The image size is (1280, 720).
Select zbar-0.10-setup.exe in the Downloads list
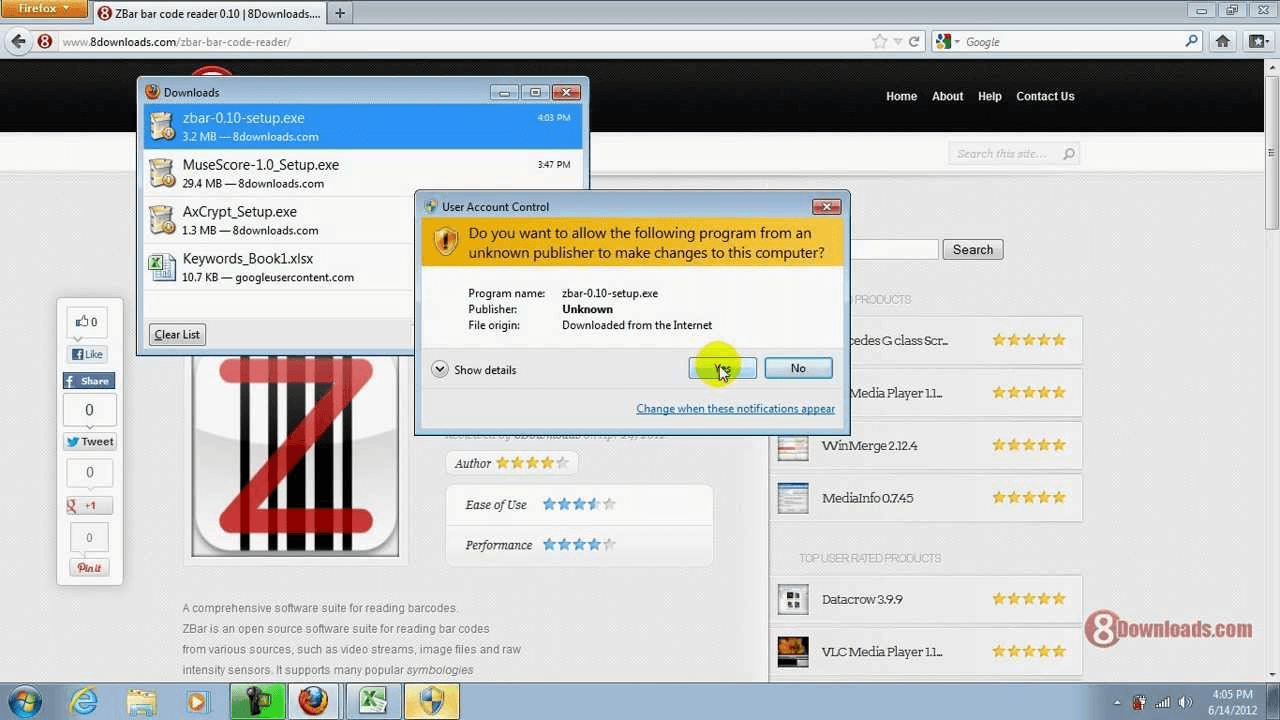pyautogui.click(x=300, y=125)
